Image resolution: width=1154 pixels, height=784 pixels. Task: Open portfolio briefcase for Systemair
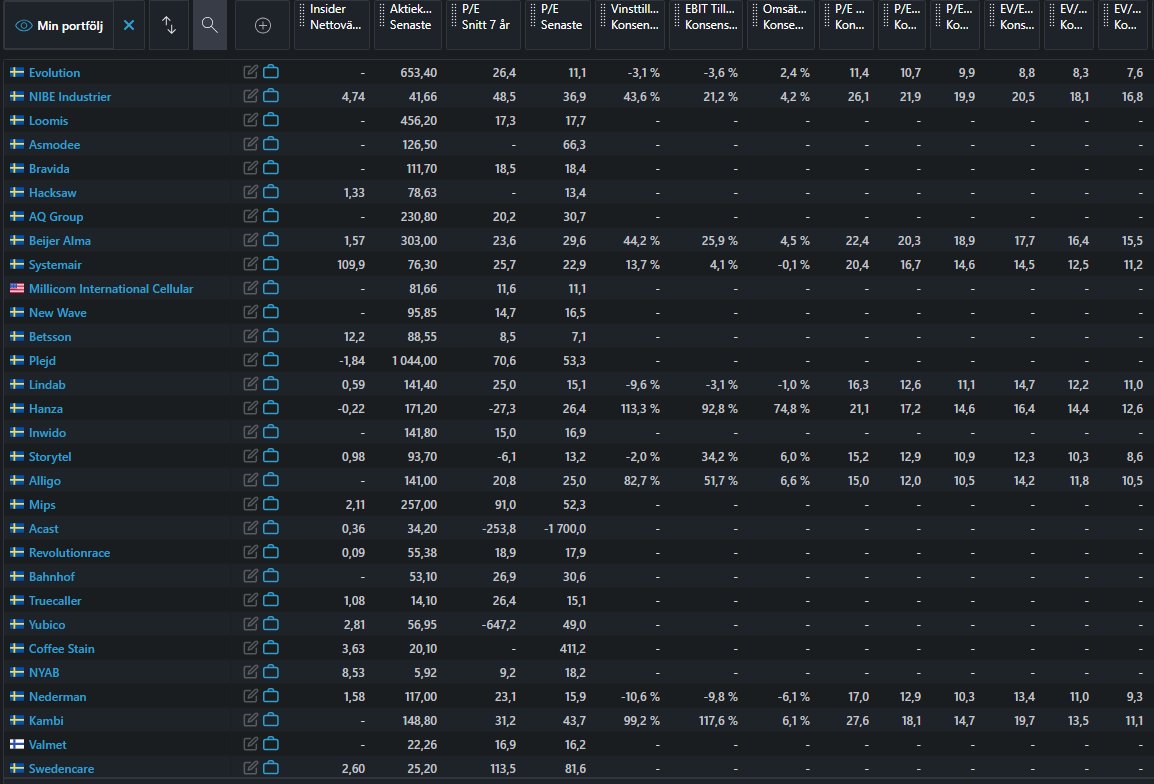click(271, 264)
